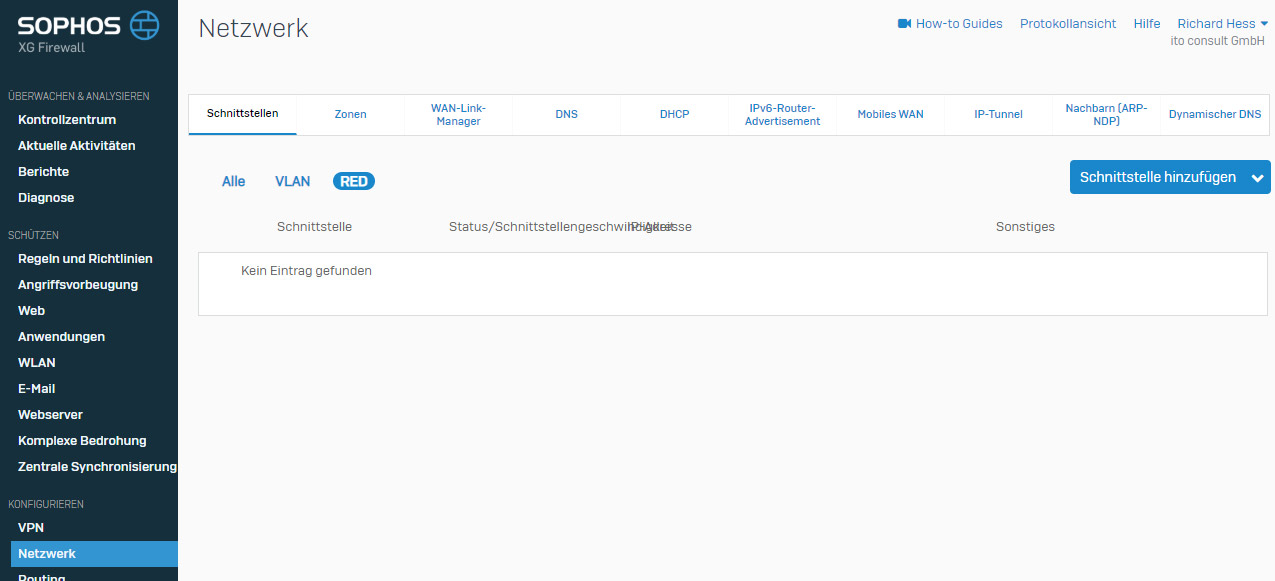Open the Dynamischer DNS tab

click(x=1214, y=114)
